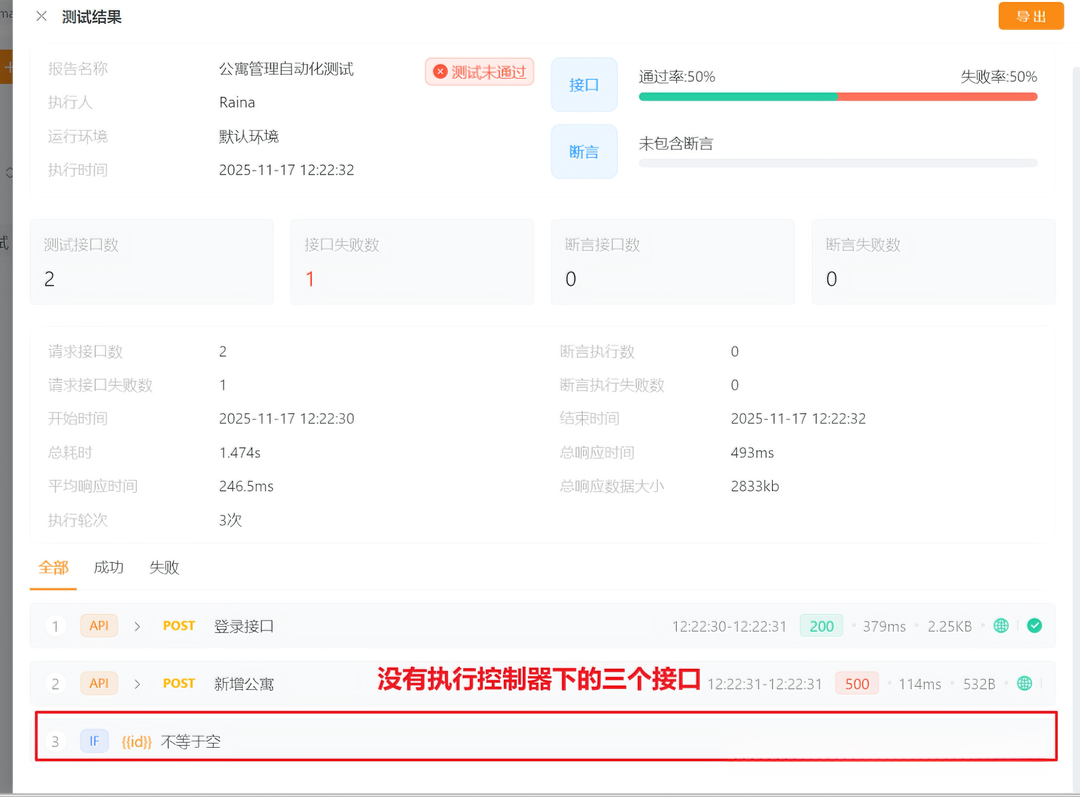
Task: Select the 接口 summary tile
Action: tap(584, 85)
